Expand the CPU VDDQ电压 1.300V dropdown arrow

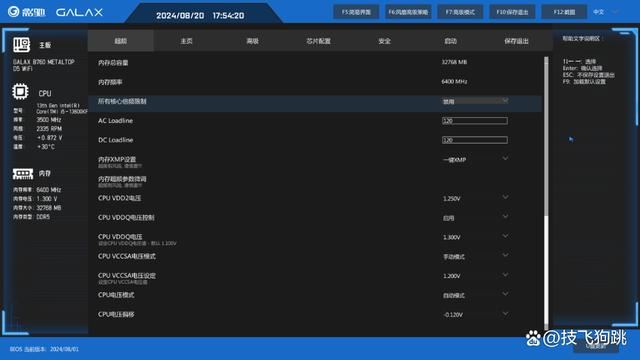(505, 236)
